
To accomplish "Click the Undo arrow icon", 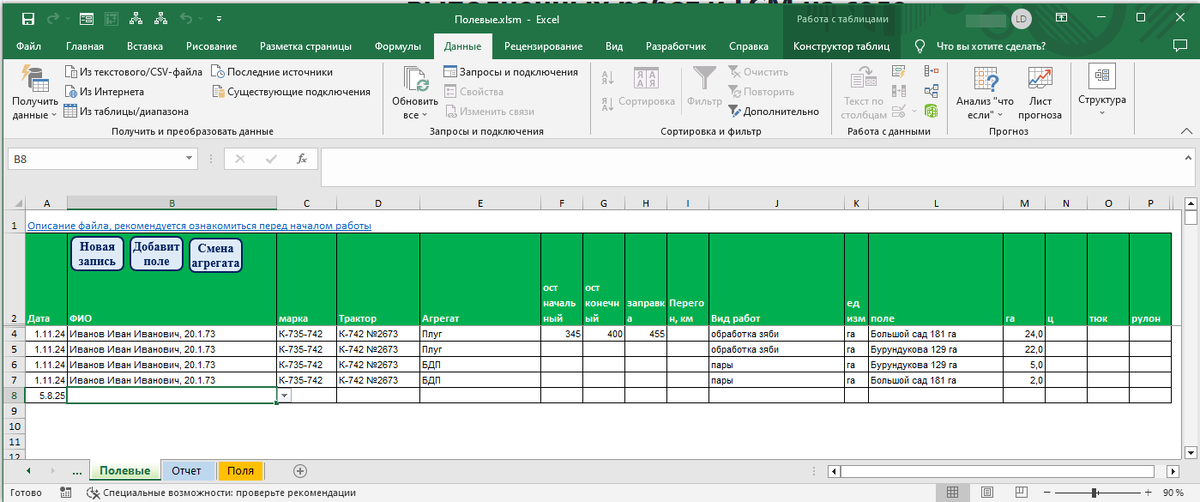I will click(186, 18).
